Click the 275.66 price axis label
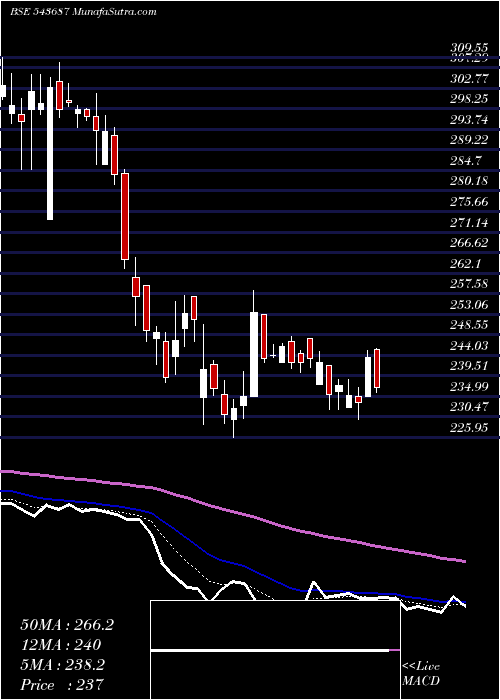The height and width of the screenshot is (700, 500). tap(469, 201)
